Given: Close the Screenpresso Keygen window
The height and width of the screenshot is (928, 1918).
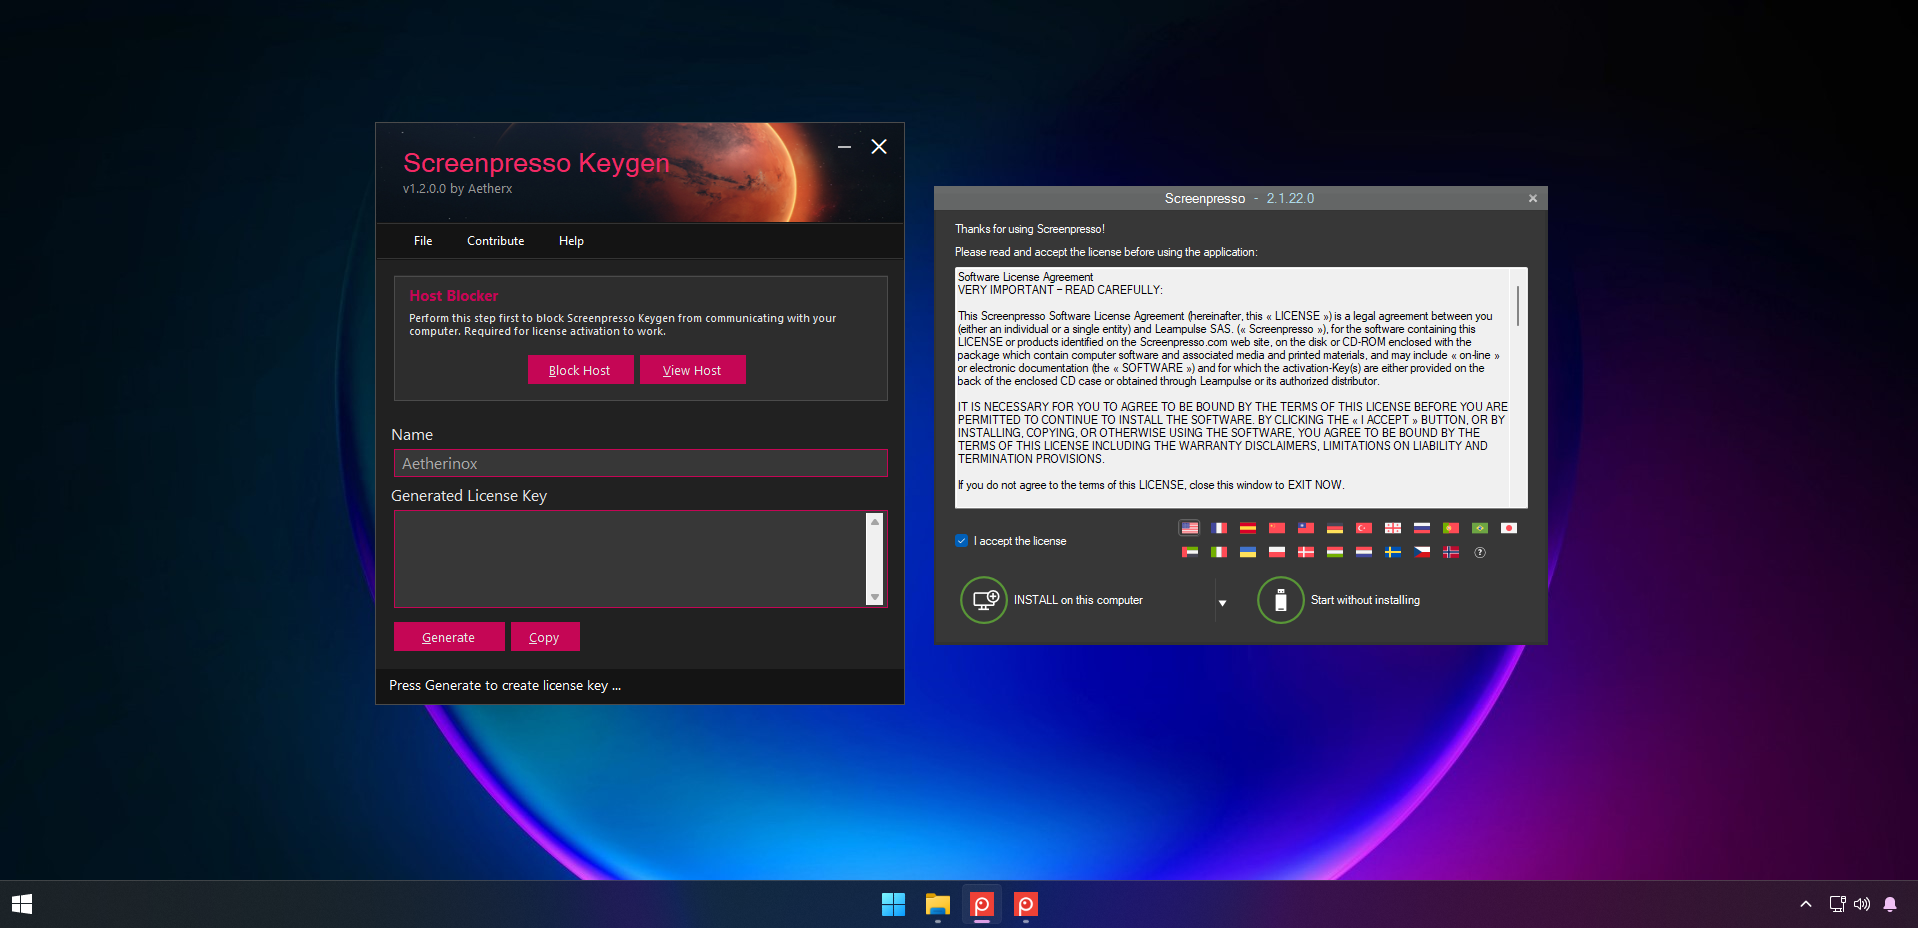Looking at the screenshot, I should point(879,147).
